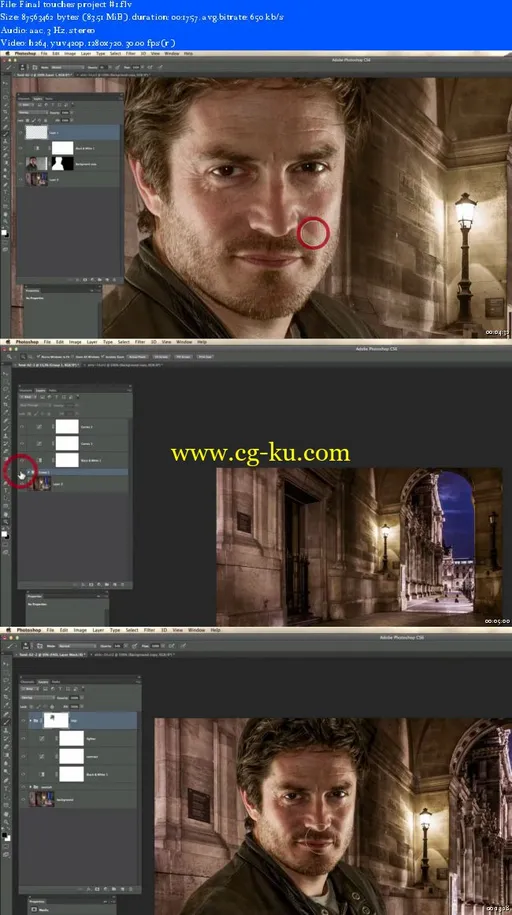
Task: Select the Brush tool in middle frame toolbar
Action: [x=6, y=428]
